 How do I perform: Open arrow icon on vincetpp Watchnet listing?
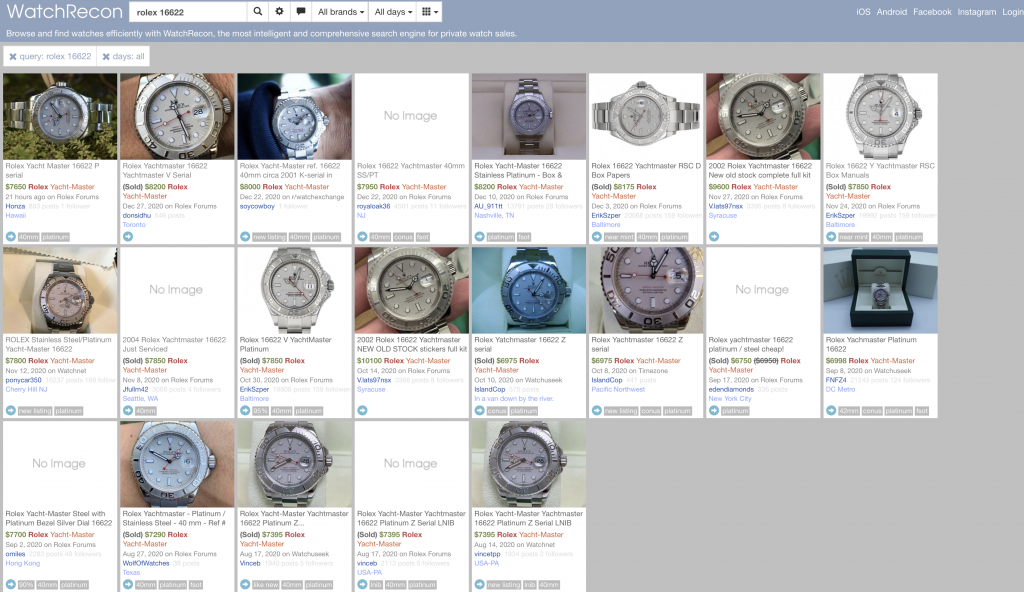coord(479,584)
